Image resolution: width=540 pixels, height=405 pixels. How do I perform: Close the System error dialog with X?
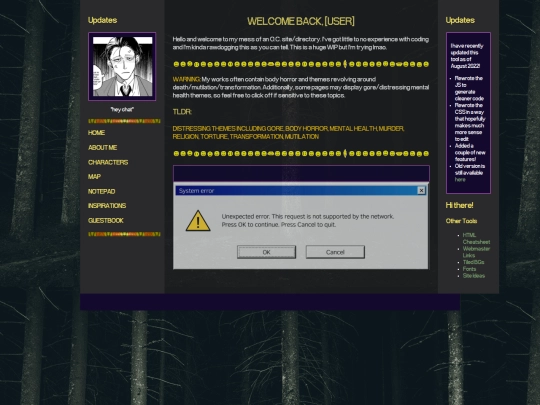point(421,190)
